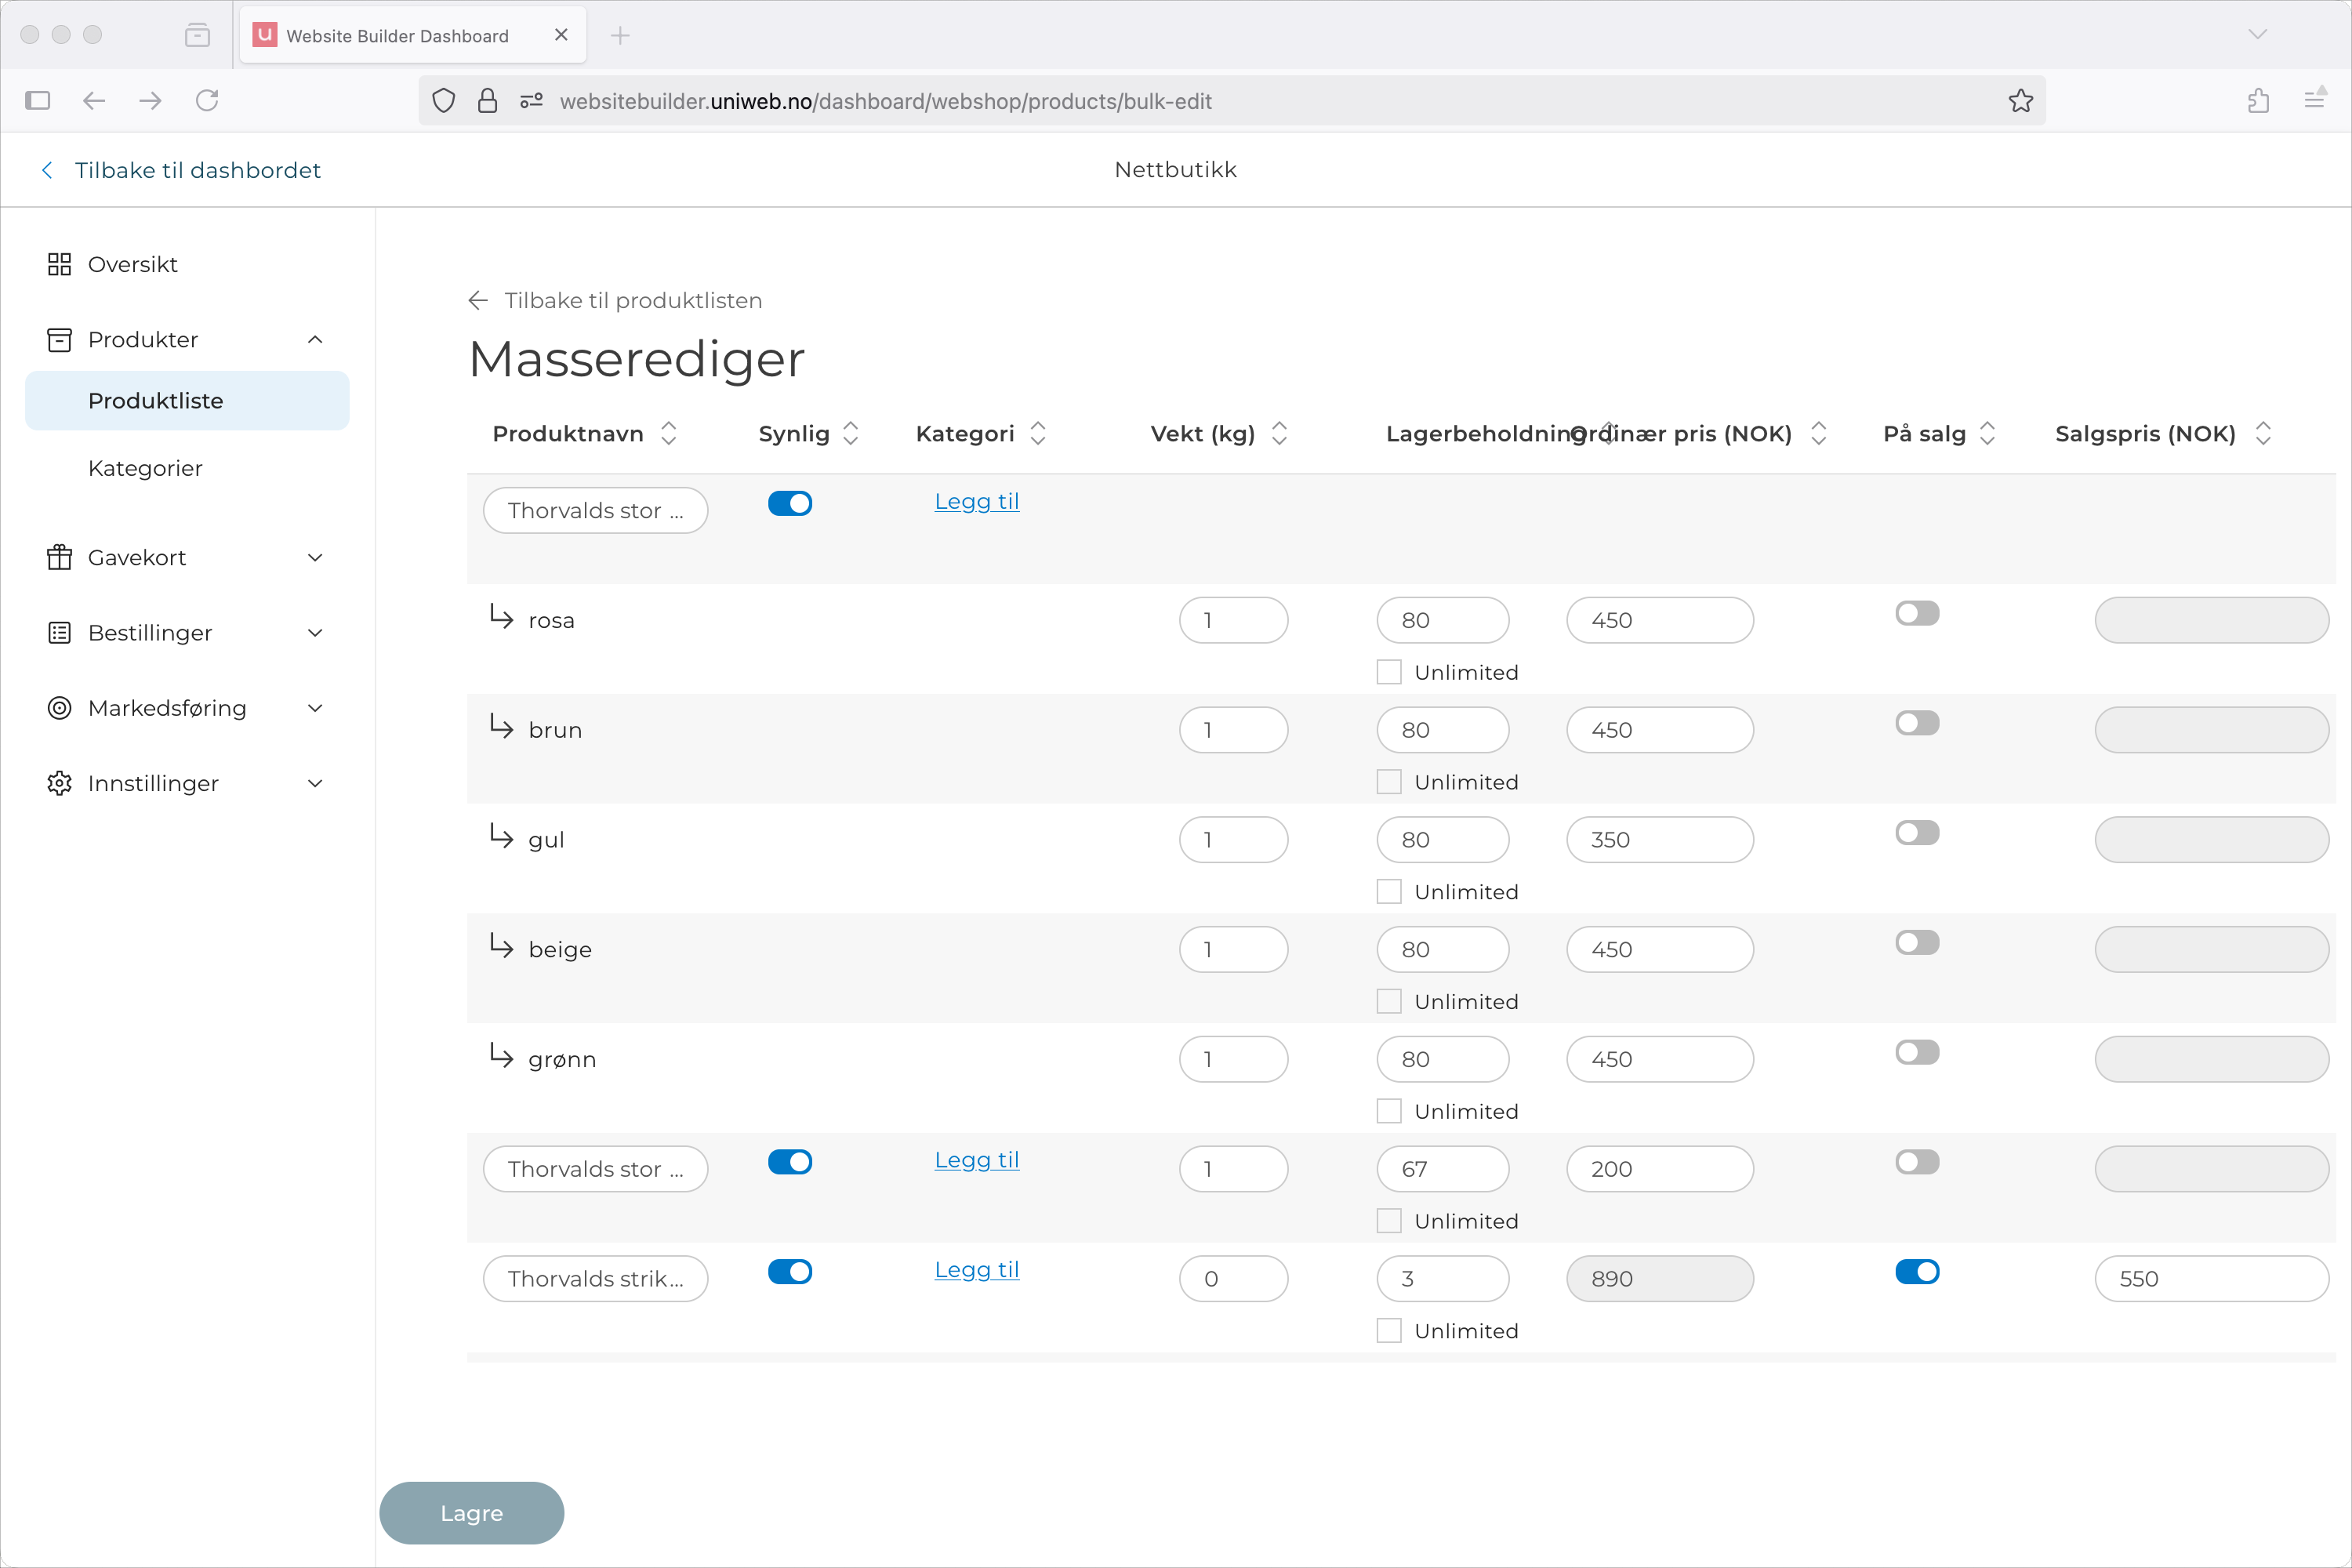The image size is (2352, 1568).
Task: Click the Bestillinger list icon
Action: point(59,633)
